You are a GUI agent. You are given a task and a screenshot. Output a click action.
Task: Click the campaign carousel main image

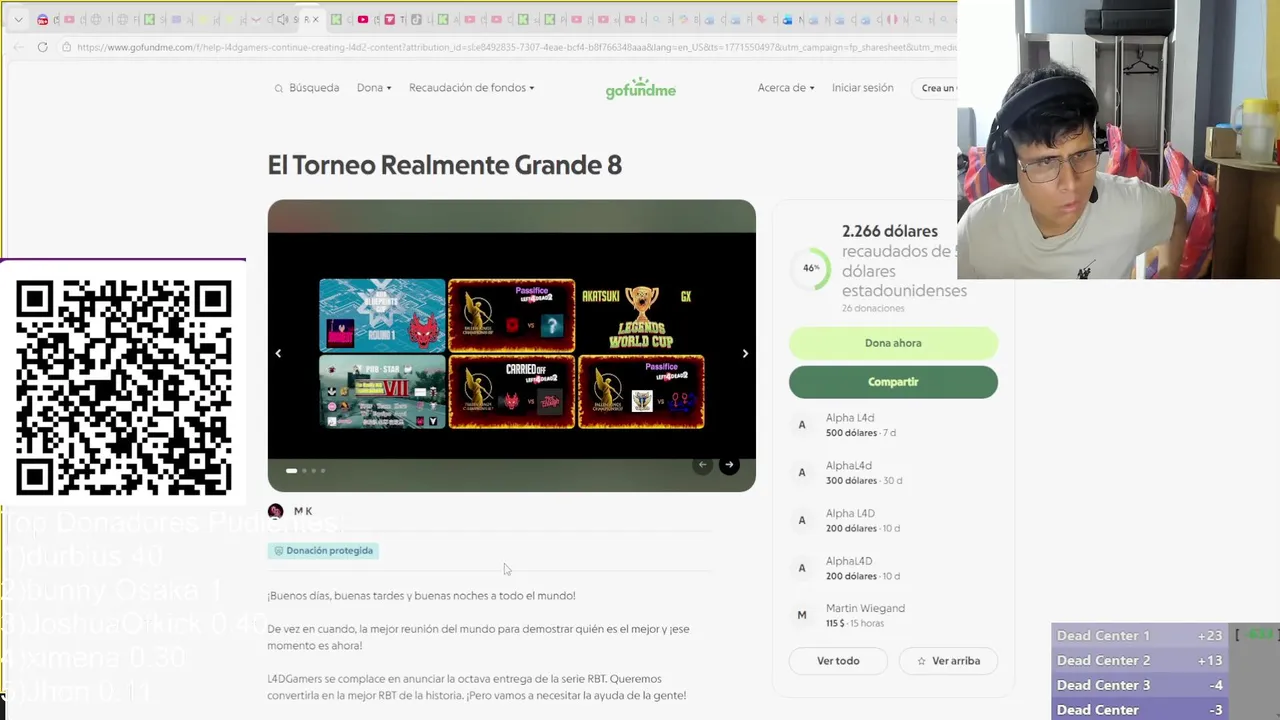click(511, 345)
